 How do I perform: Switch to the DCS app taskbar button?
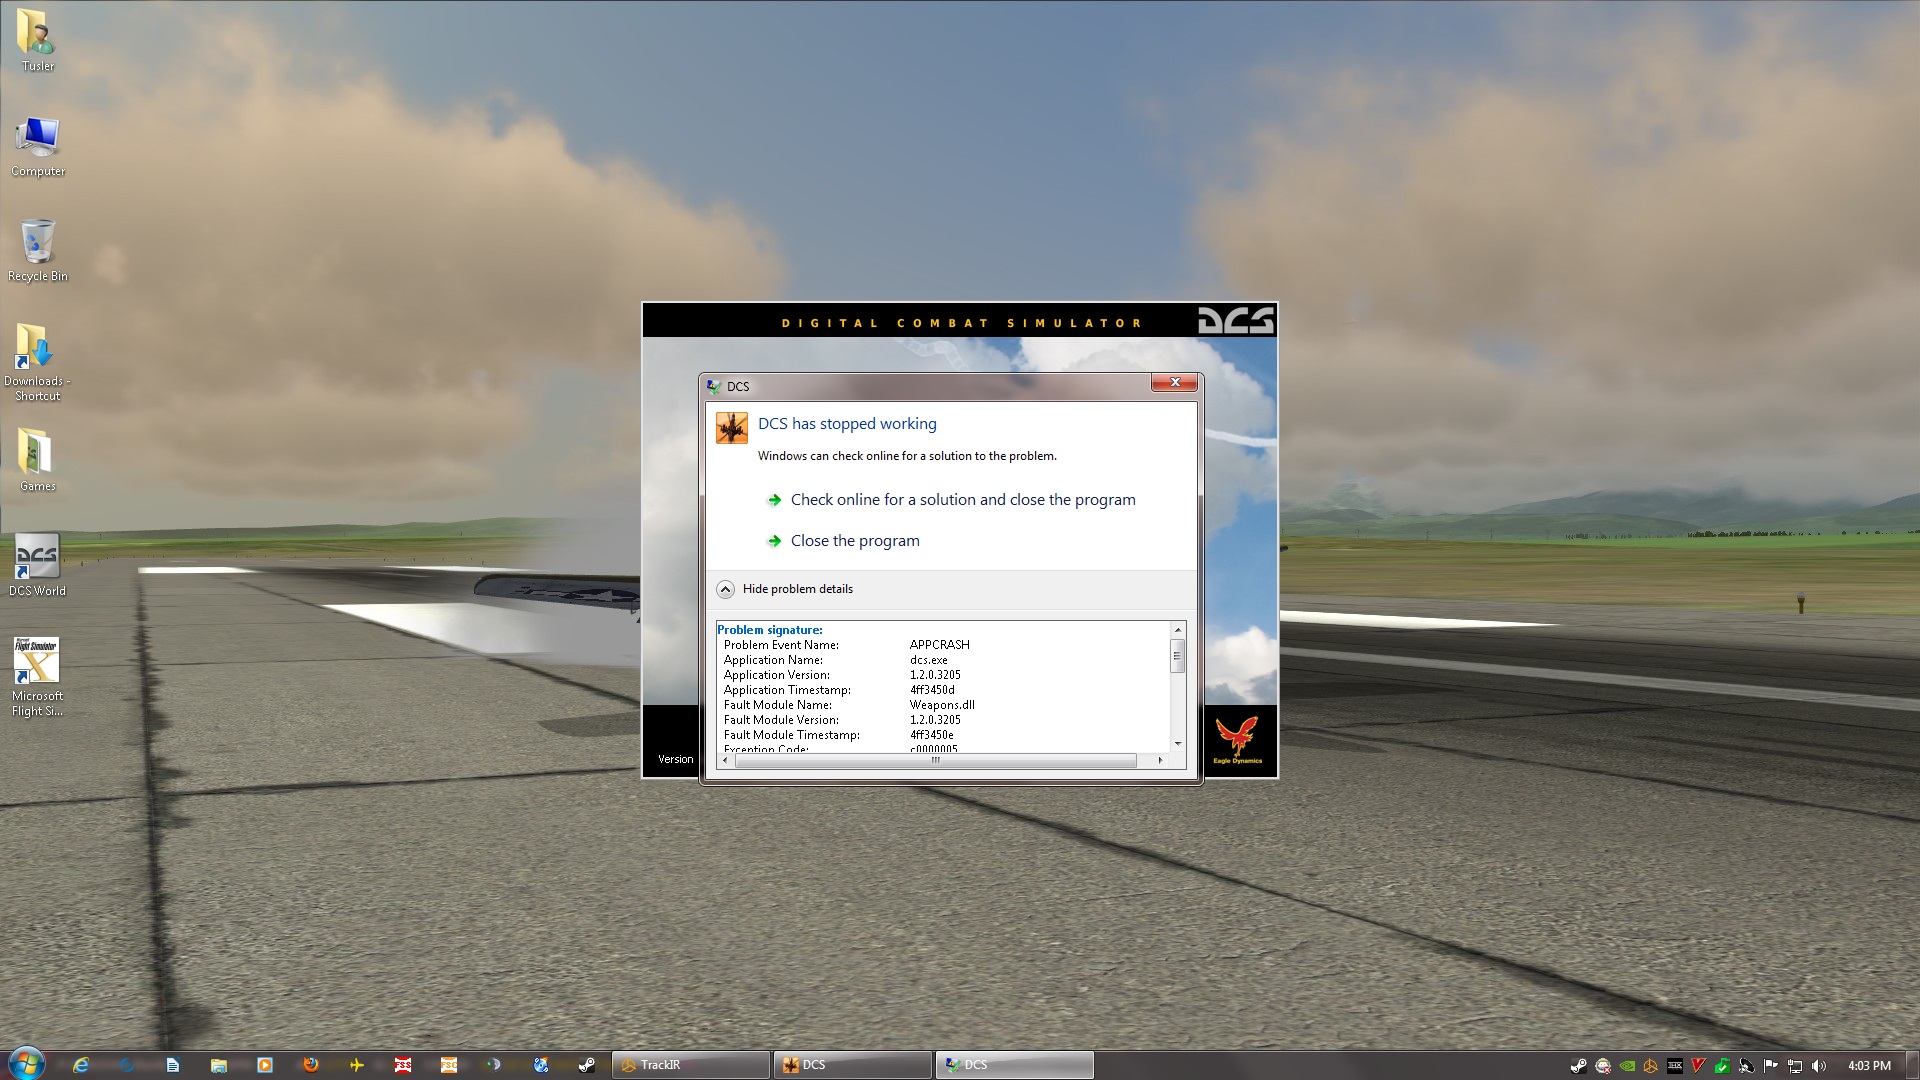tap(853, 1065)
